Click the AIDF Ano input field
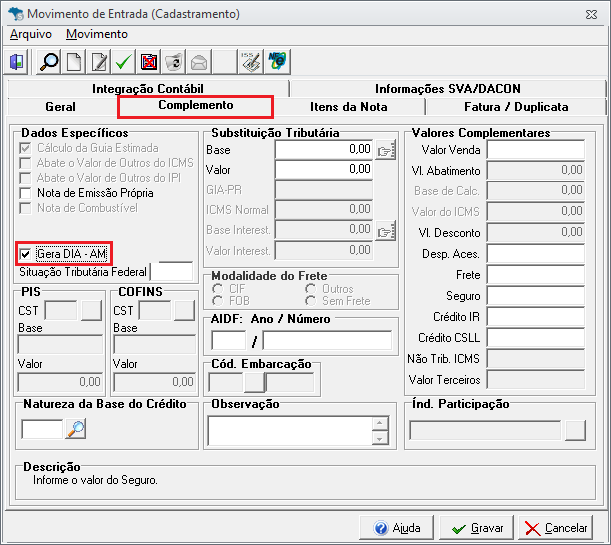Screen dimensions: 611x545 tap(229, 340)
